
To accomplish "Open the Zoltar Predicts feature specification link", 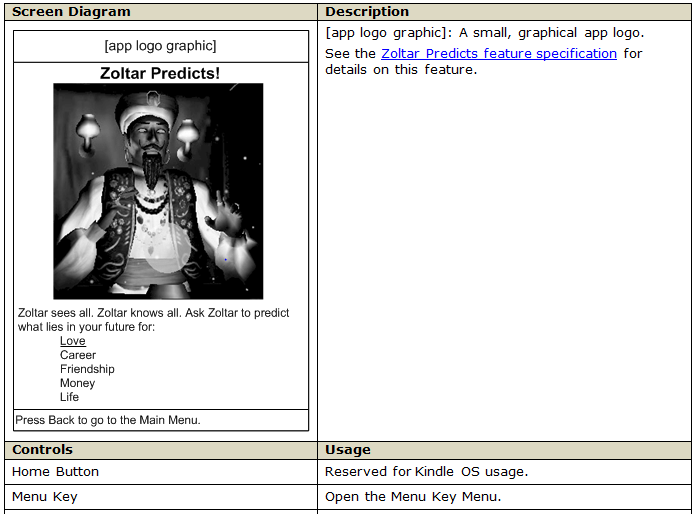I will 499,54.
